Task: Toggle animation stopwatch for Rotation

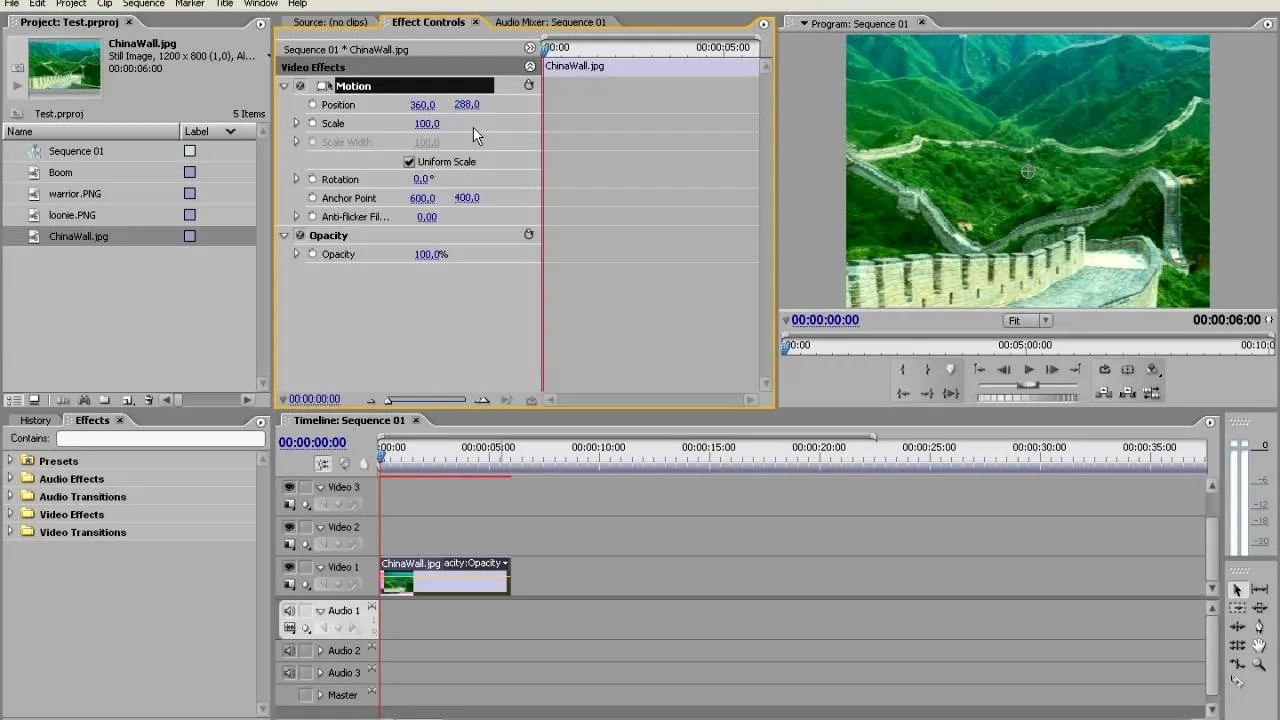Action: (x=312, y=179)
